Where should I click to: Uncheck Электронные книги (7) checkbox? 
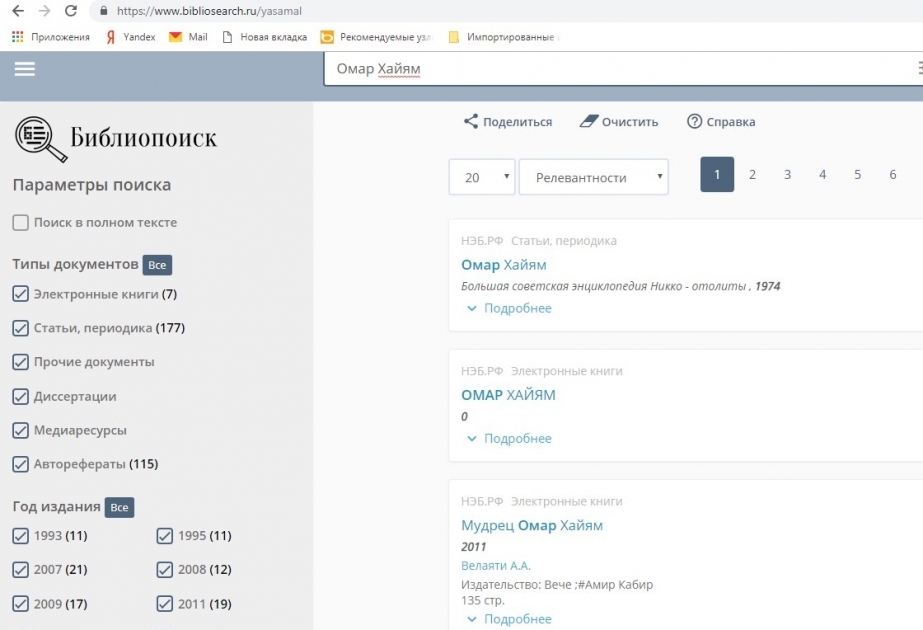21,294
